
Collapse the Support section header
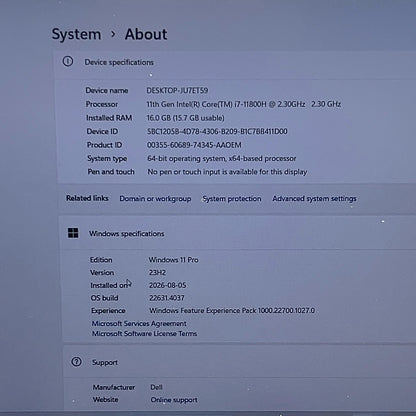[x=240, y=362]
